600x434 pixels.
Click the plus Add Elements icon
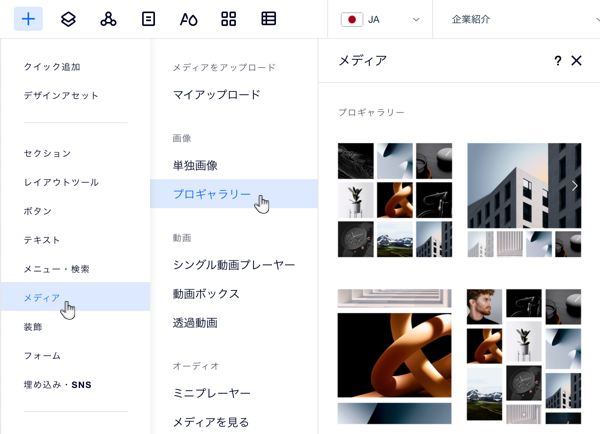pos(28,19)
